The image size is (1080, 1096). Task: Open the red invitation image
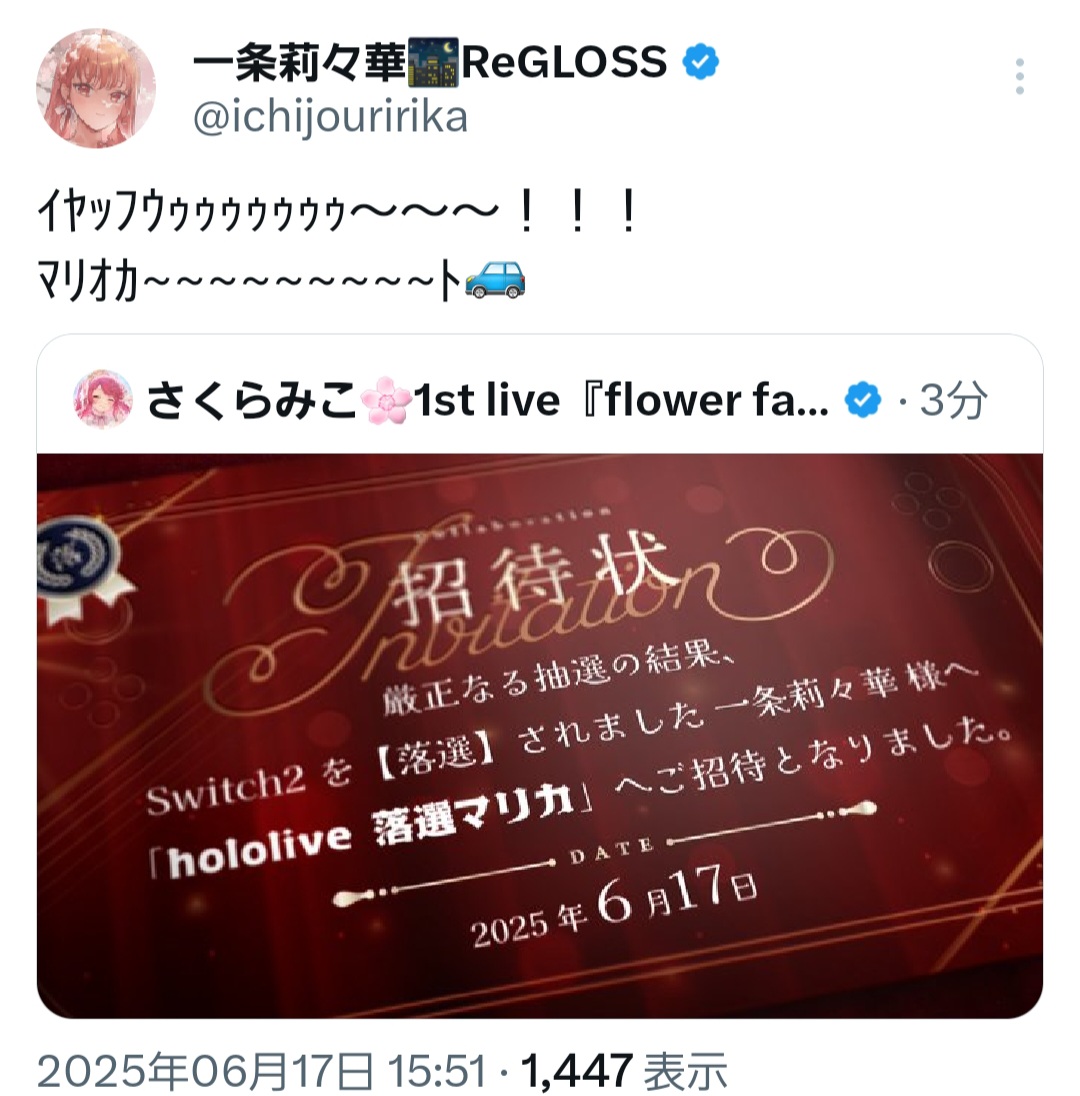coord(540,735)
